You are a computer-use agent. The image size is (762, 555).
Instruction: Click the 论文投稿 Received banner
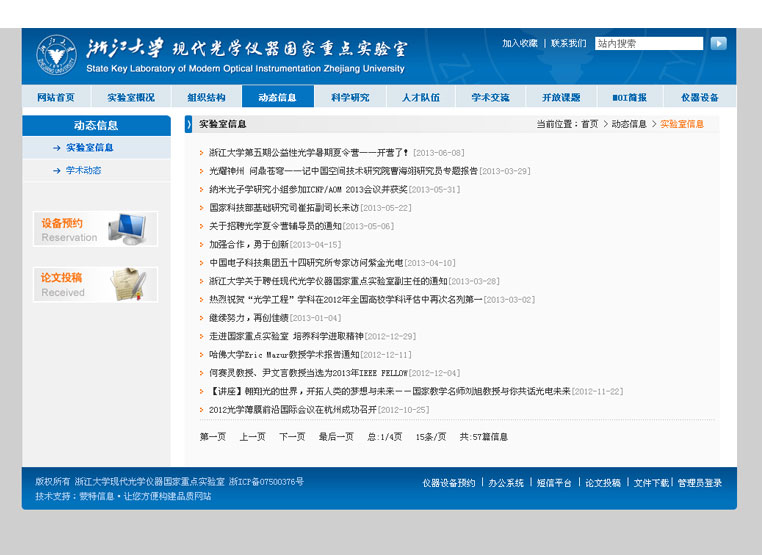click(96, 284)
